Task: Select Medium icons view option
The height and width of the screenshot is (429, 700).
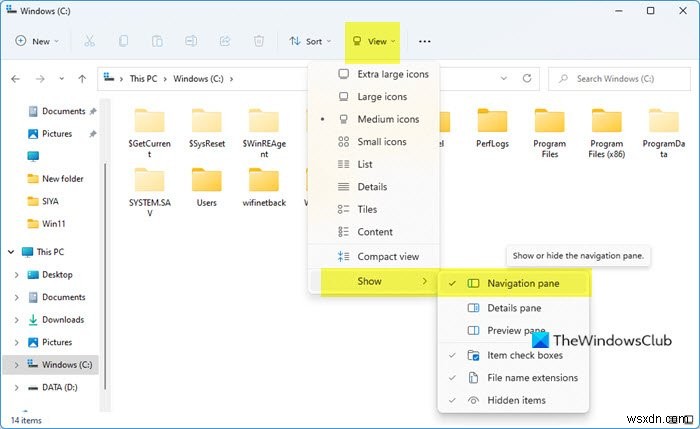Action: 374,119
